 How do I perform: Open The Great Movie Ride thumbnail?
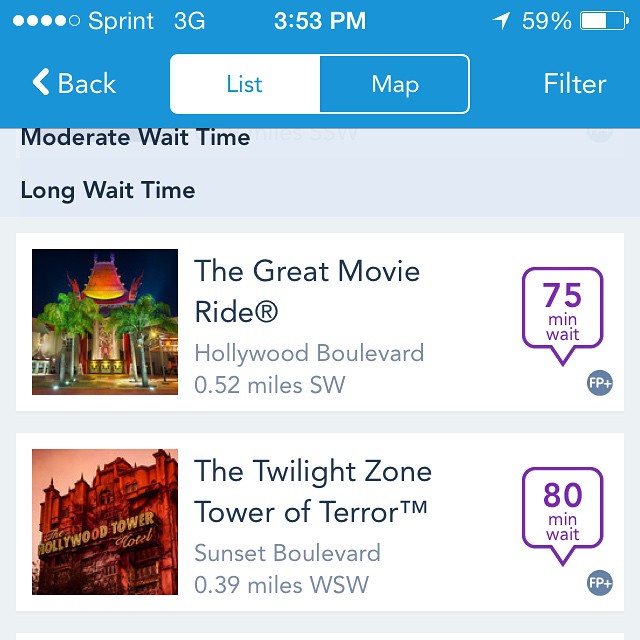(x=105, y=322)
